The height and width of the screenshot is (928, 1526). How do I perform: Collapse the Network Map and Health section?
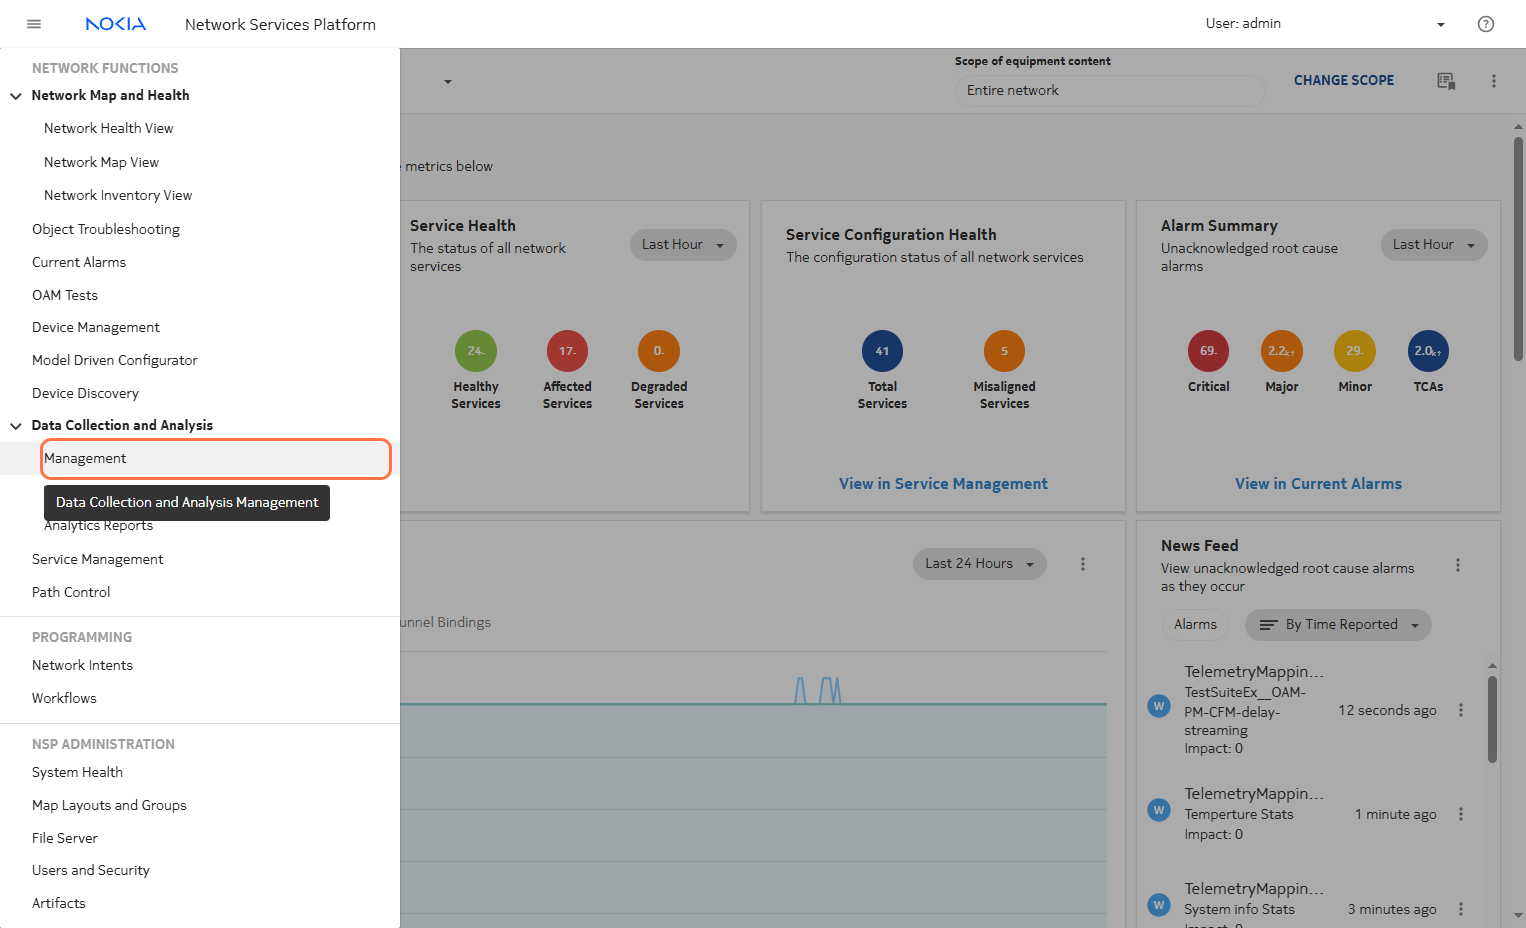[16, 96]
